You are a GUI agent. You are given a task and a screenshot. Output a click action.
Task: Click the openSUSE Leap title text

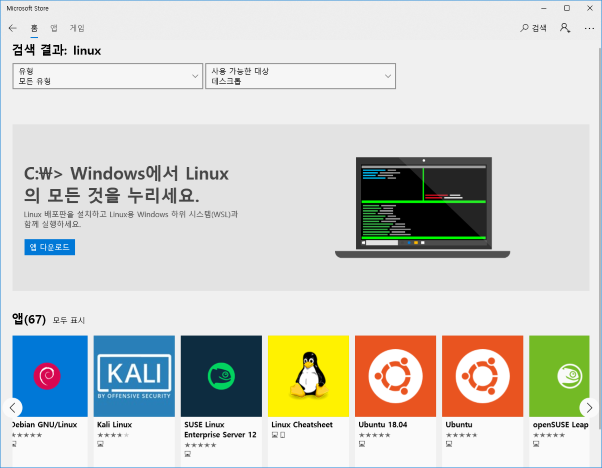561,425
